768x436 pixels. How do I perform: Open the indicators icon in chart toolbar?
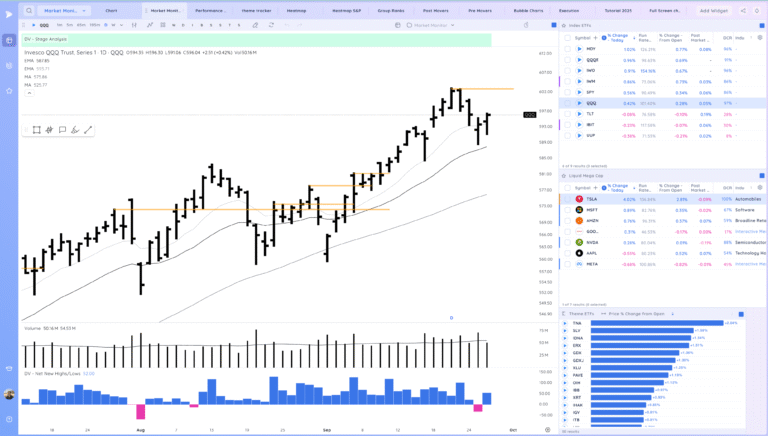click(x=150, y=25)
